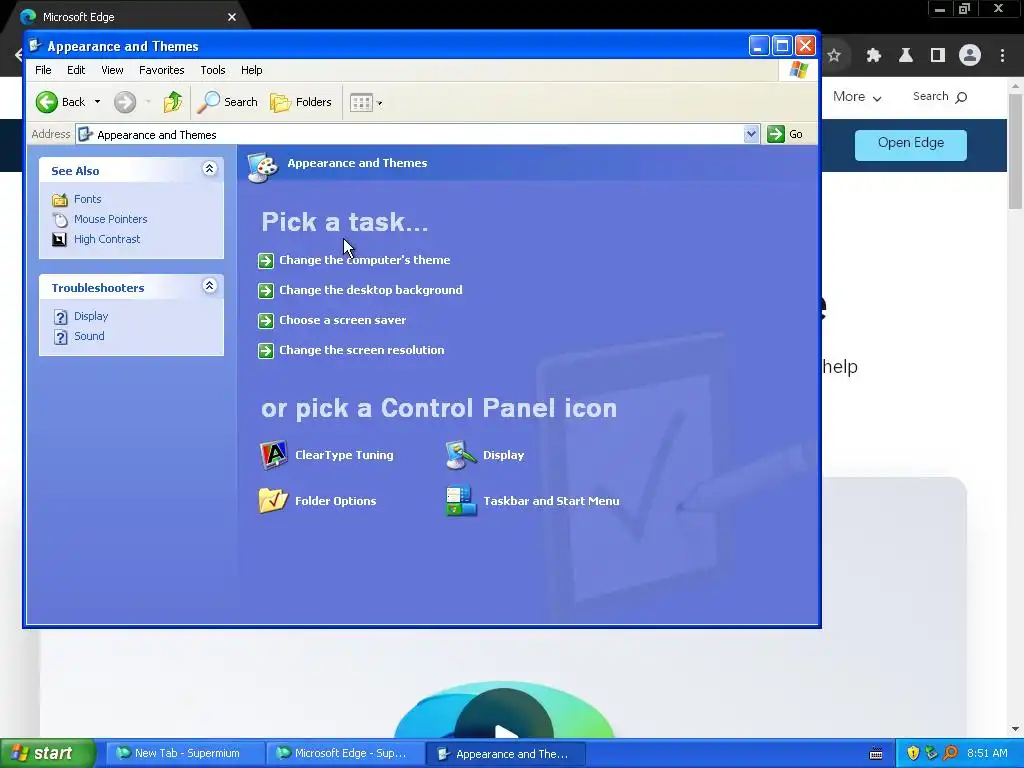Click the Address field text
The image size is (1024, 768).
[x=157, y=135]
